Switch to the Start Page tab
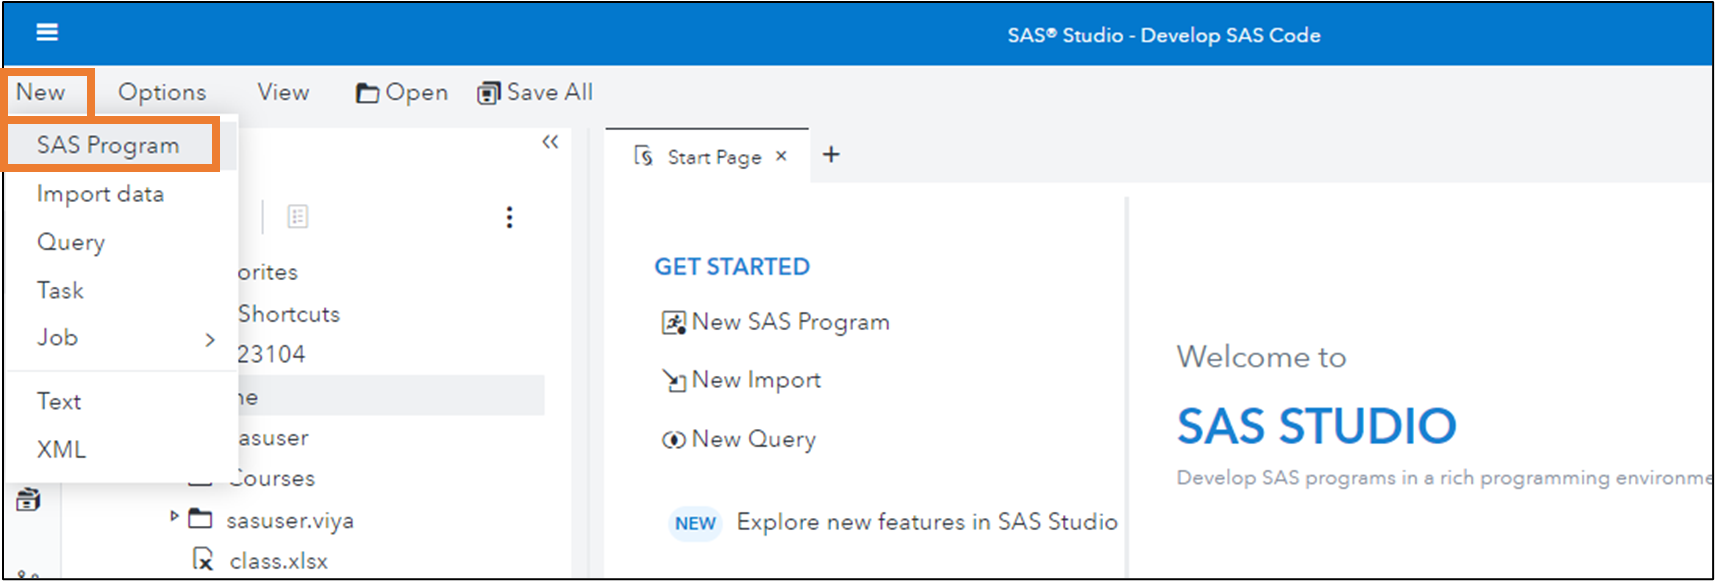This screenshot has width=1715, height=581. click(x=714, y=157)
